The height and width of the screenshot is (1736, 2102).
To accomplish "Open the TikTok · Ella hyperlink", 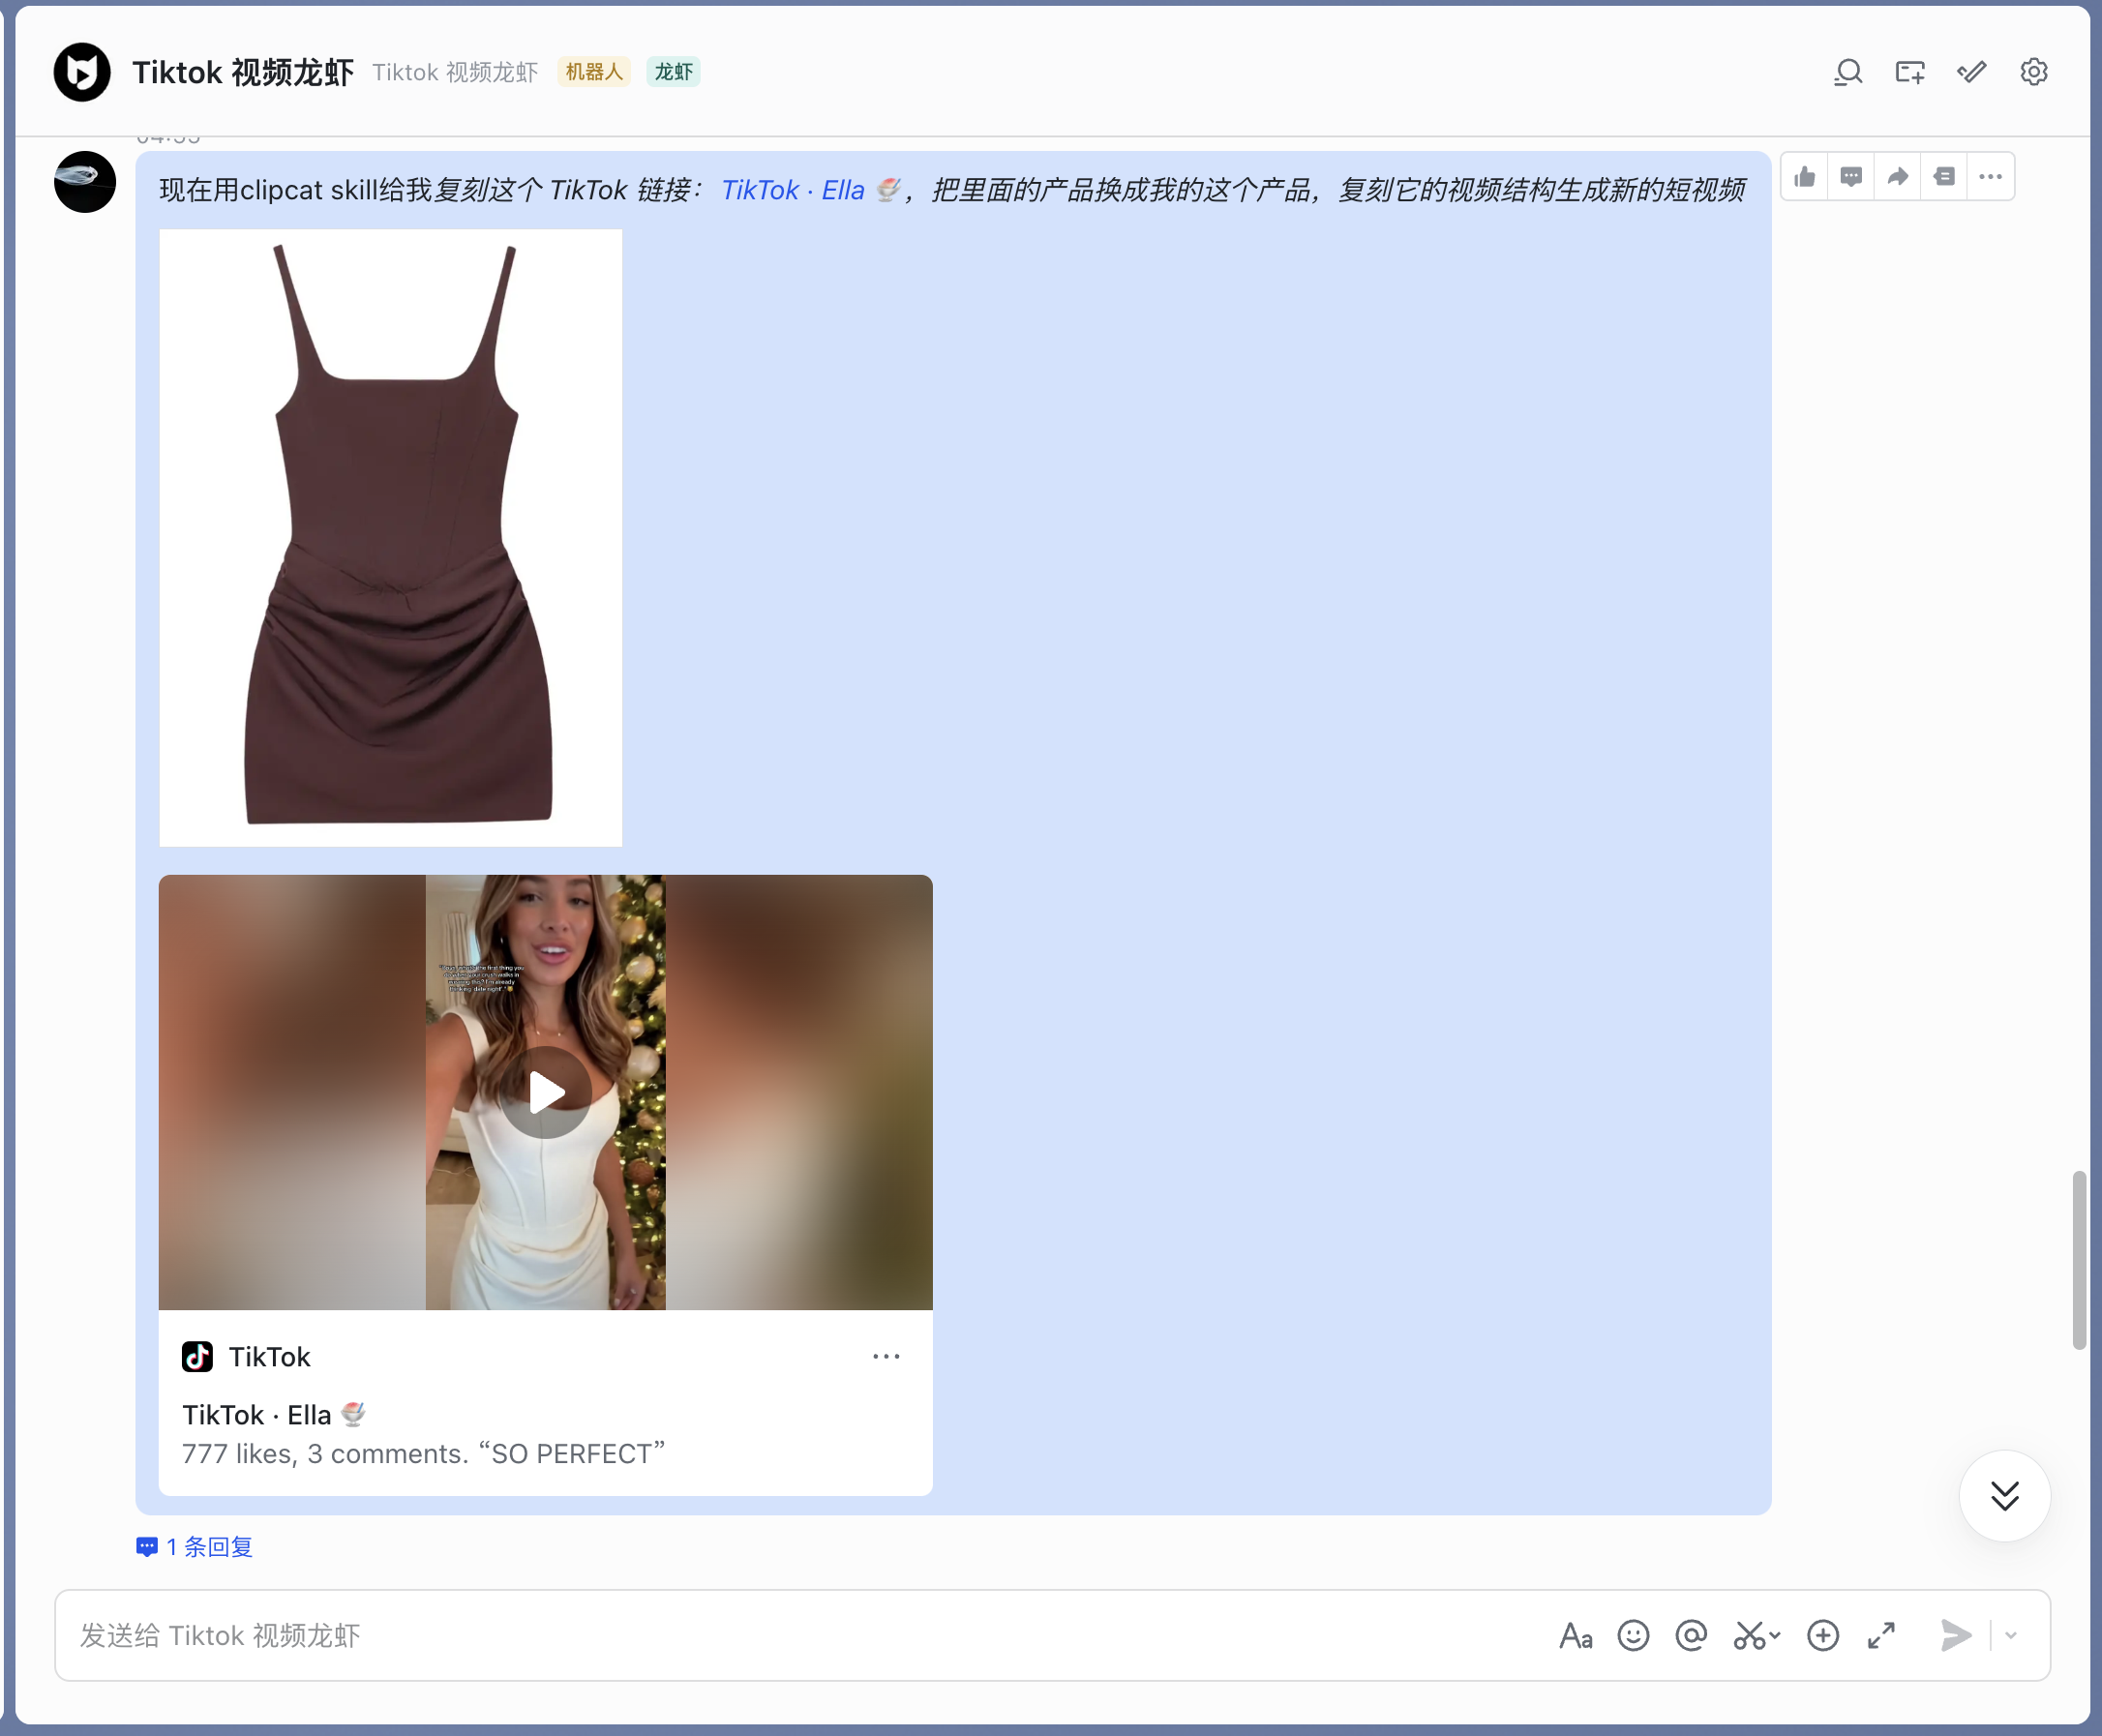I will (x=792, y=190).
